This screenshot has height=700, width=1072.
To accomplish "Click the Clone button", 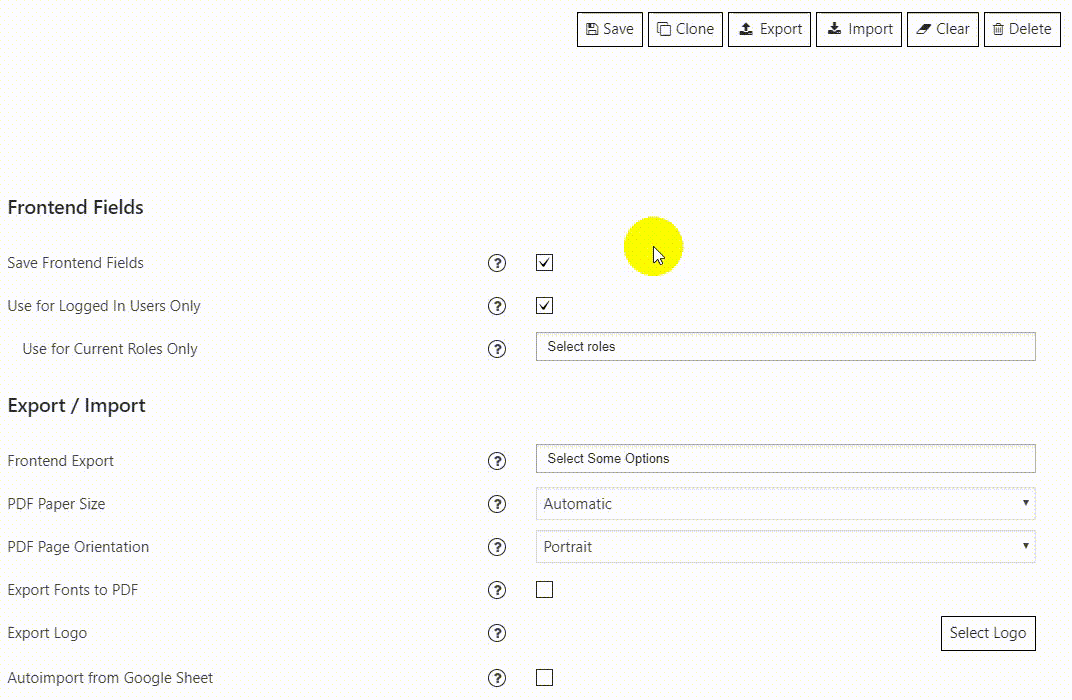I will click(685, 29).
